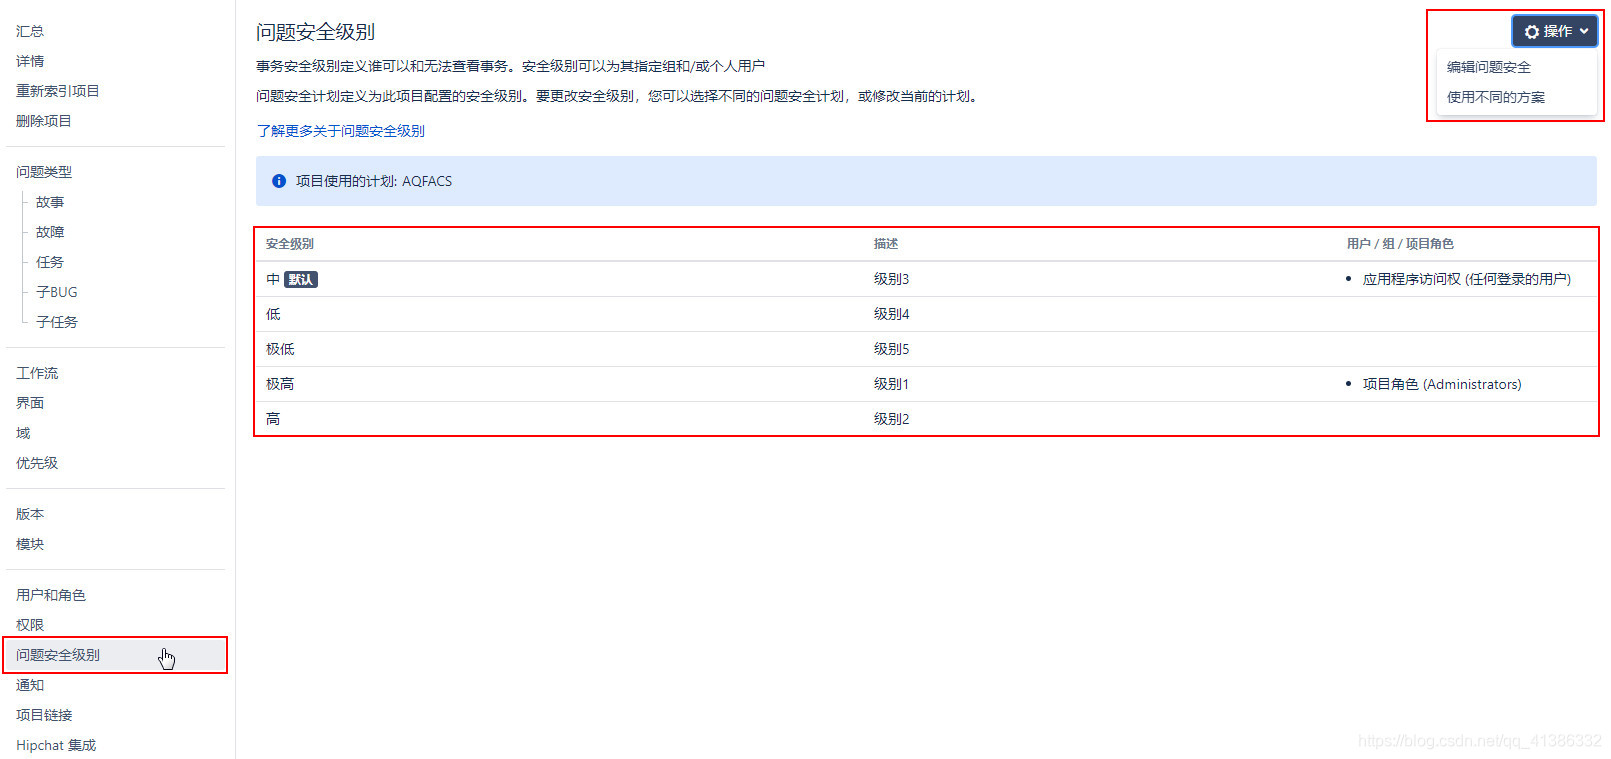Screen dimensions: 1611x759
Task: Open 项目链接 in the sidebar
Action: click(44, 715)
